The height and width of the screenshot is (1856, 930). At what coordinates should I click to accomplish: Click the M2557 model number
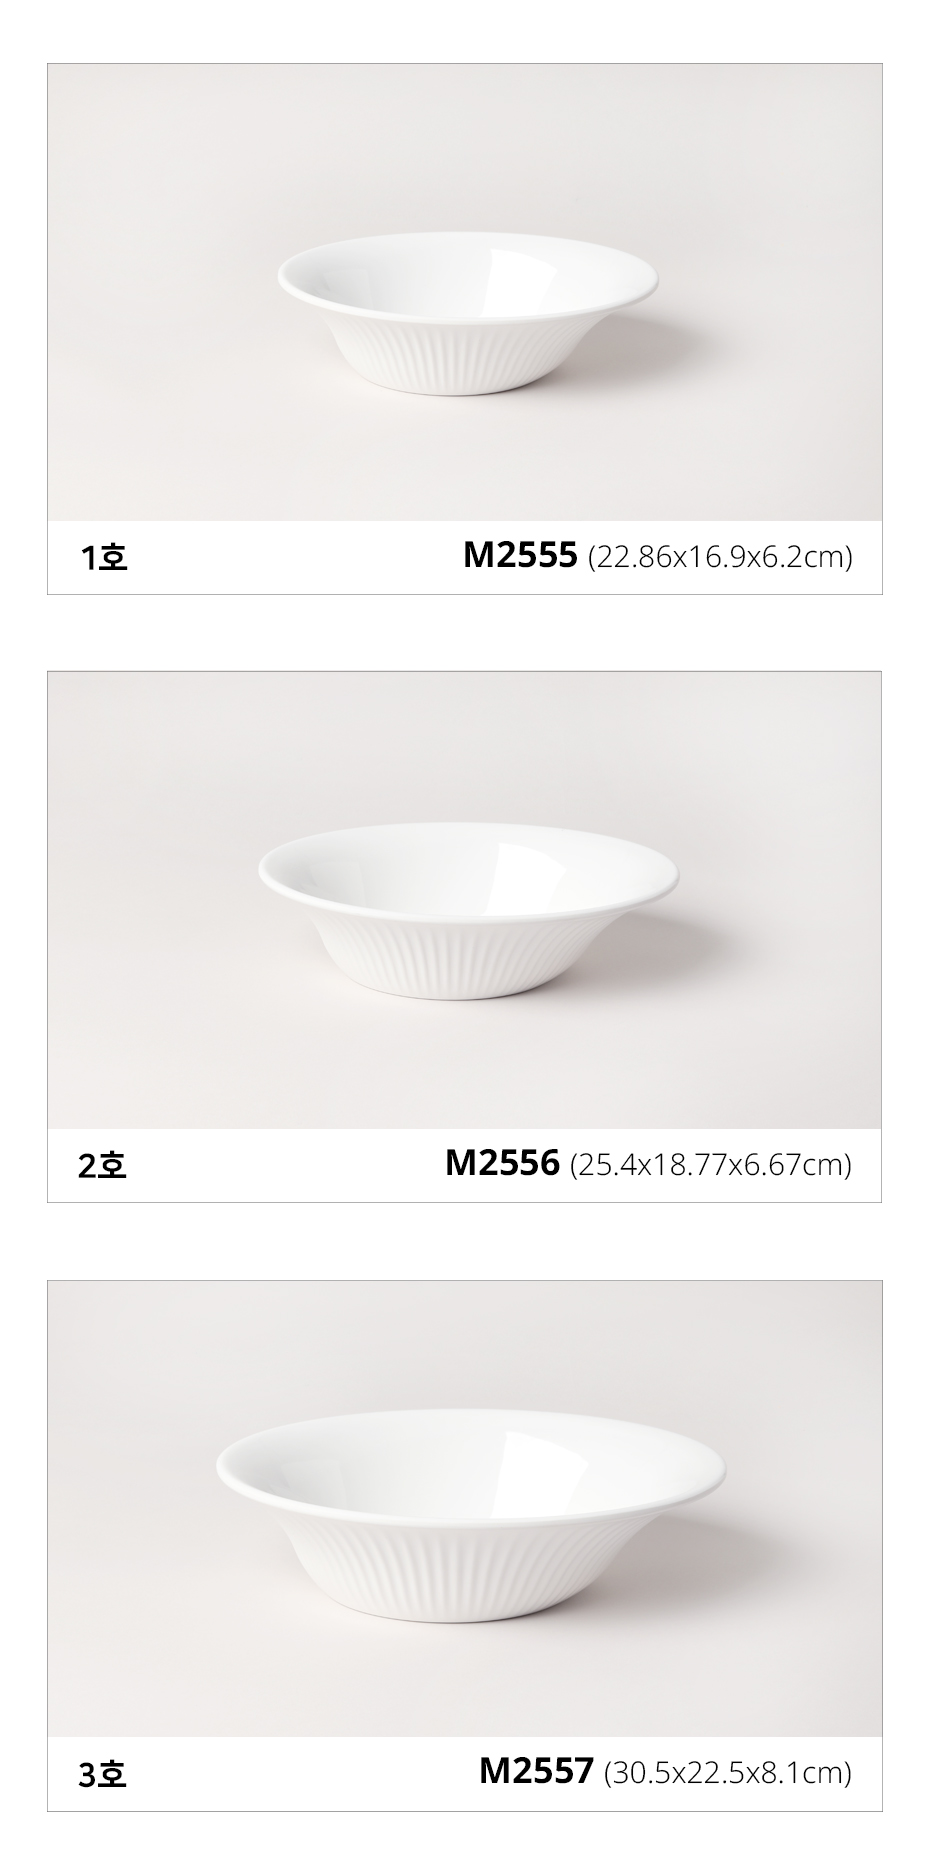[536, 1771]
